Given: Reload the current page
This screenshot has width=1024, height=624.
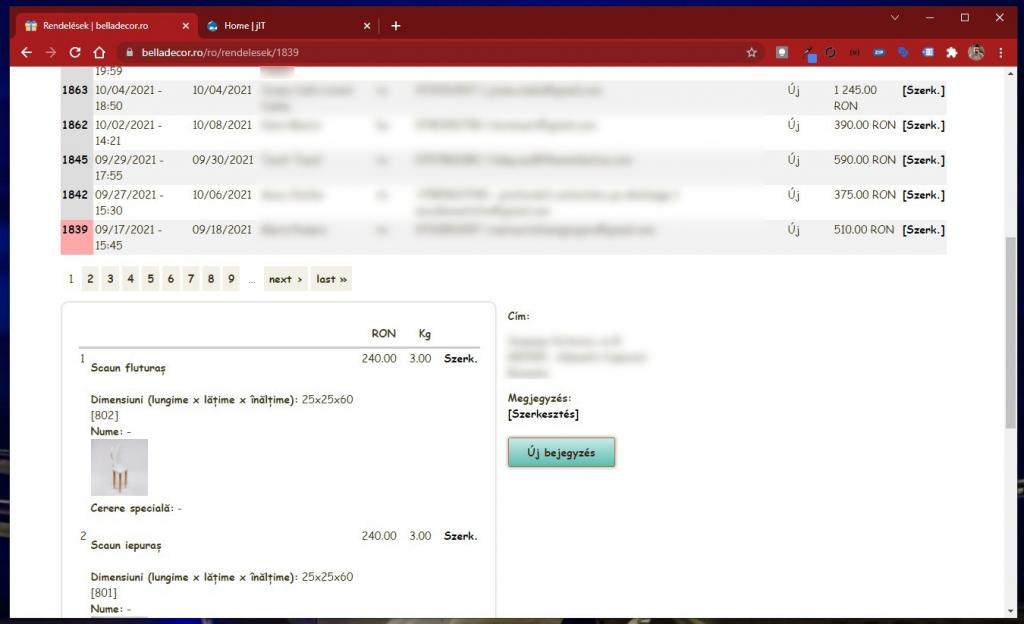Looking at the screenshot, I should [x=75, y=53].
